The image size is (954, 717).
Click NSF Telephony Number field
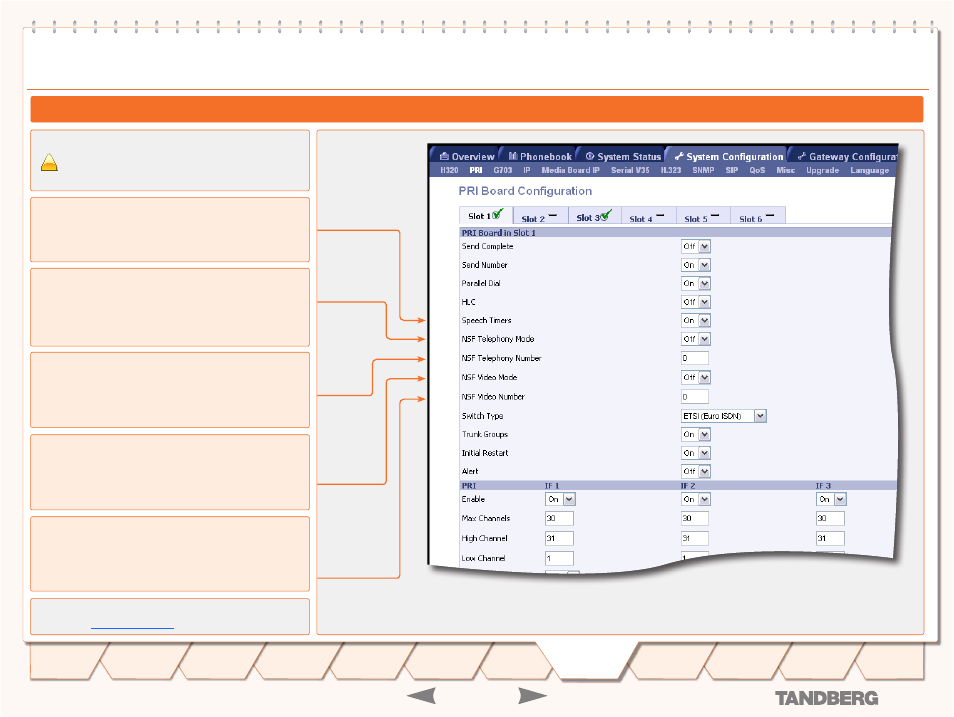pyautogui.click(x=695, y=358)
